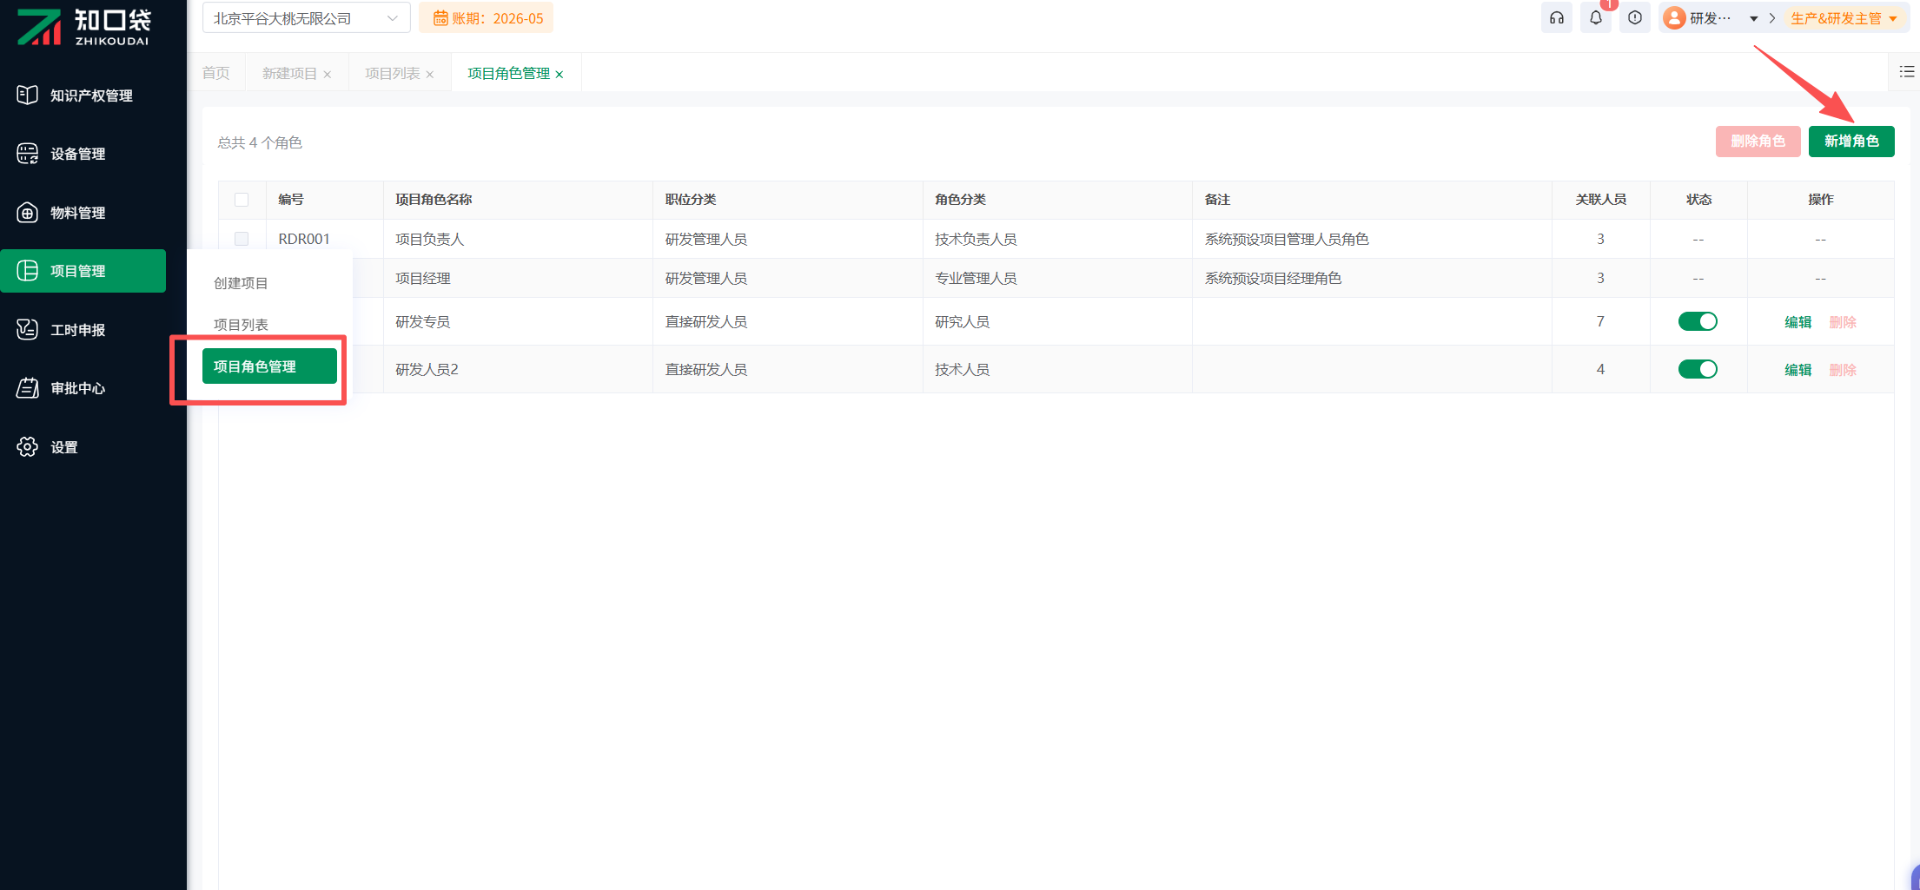Choose 项目列表 in the submenu

coord(241,325)
